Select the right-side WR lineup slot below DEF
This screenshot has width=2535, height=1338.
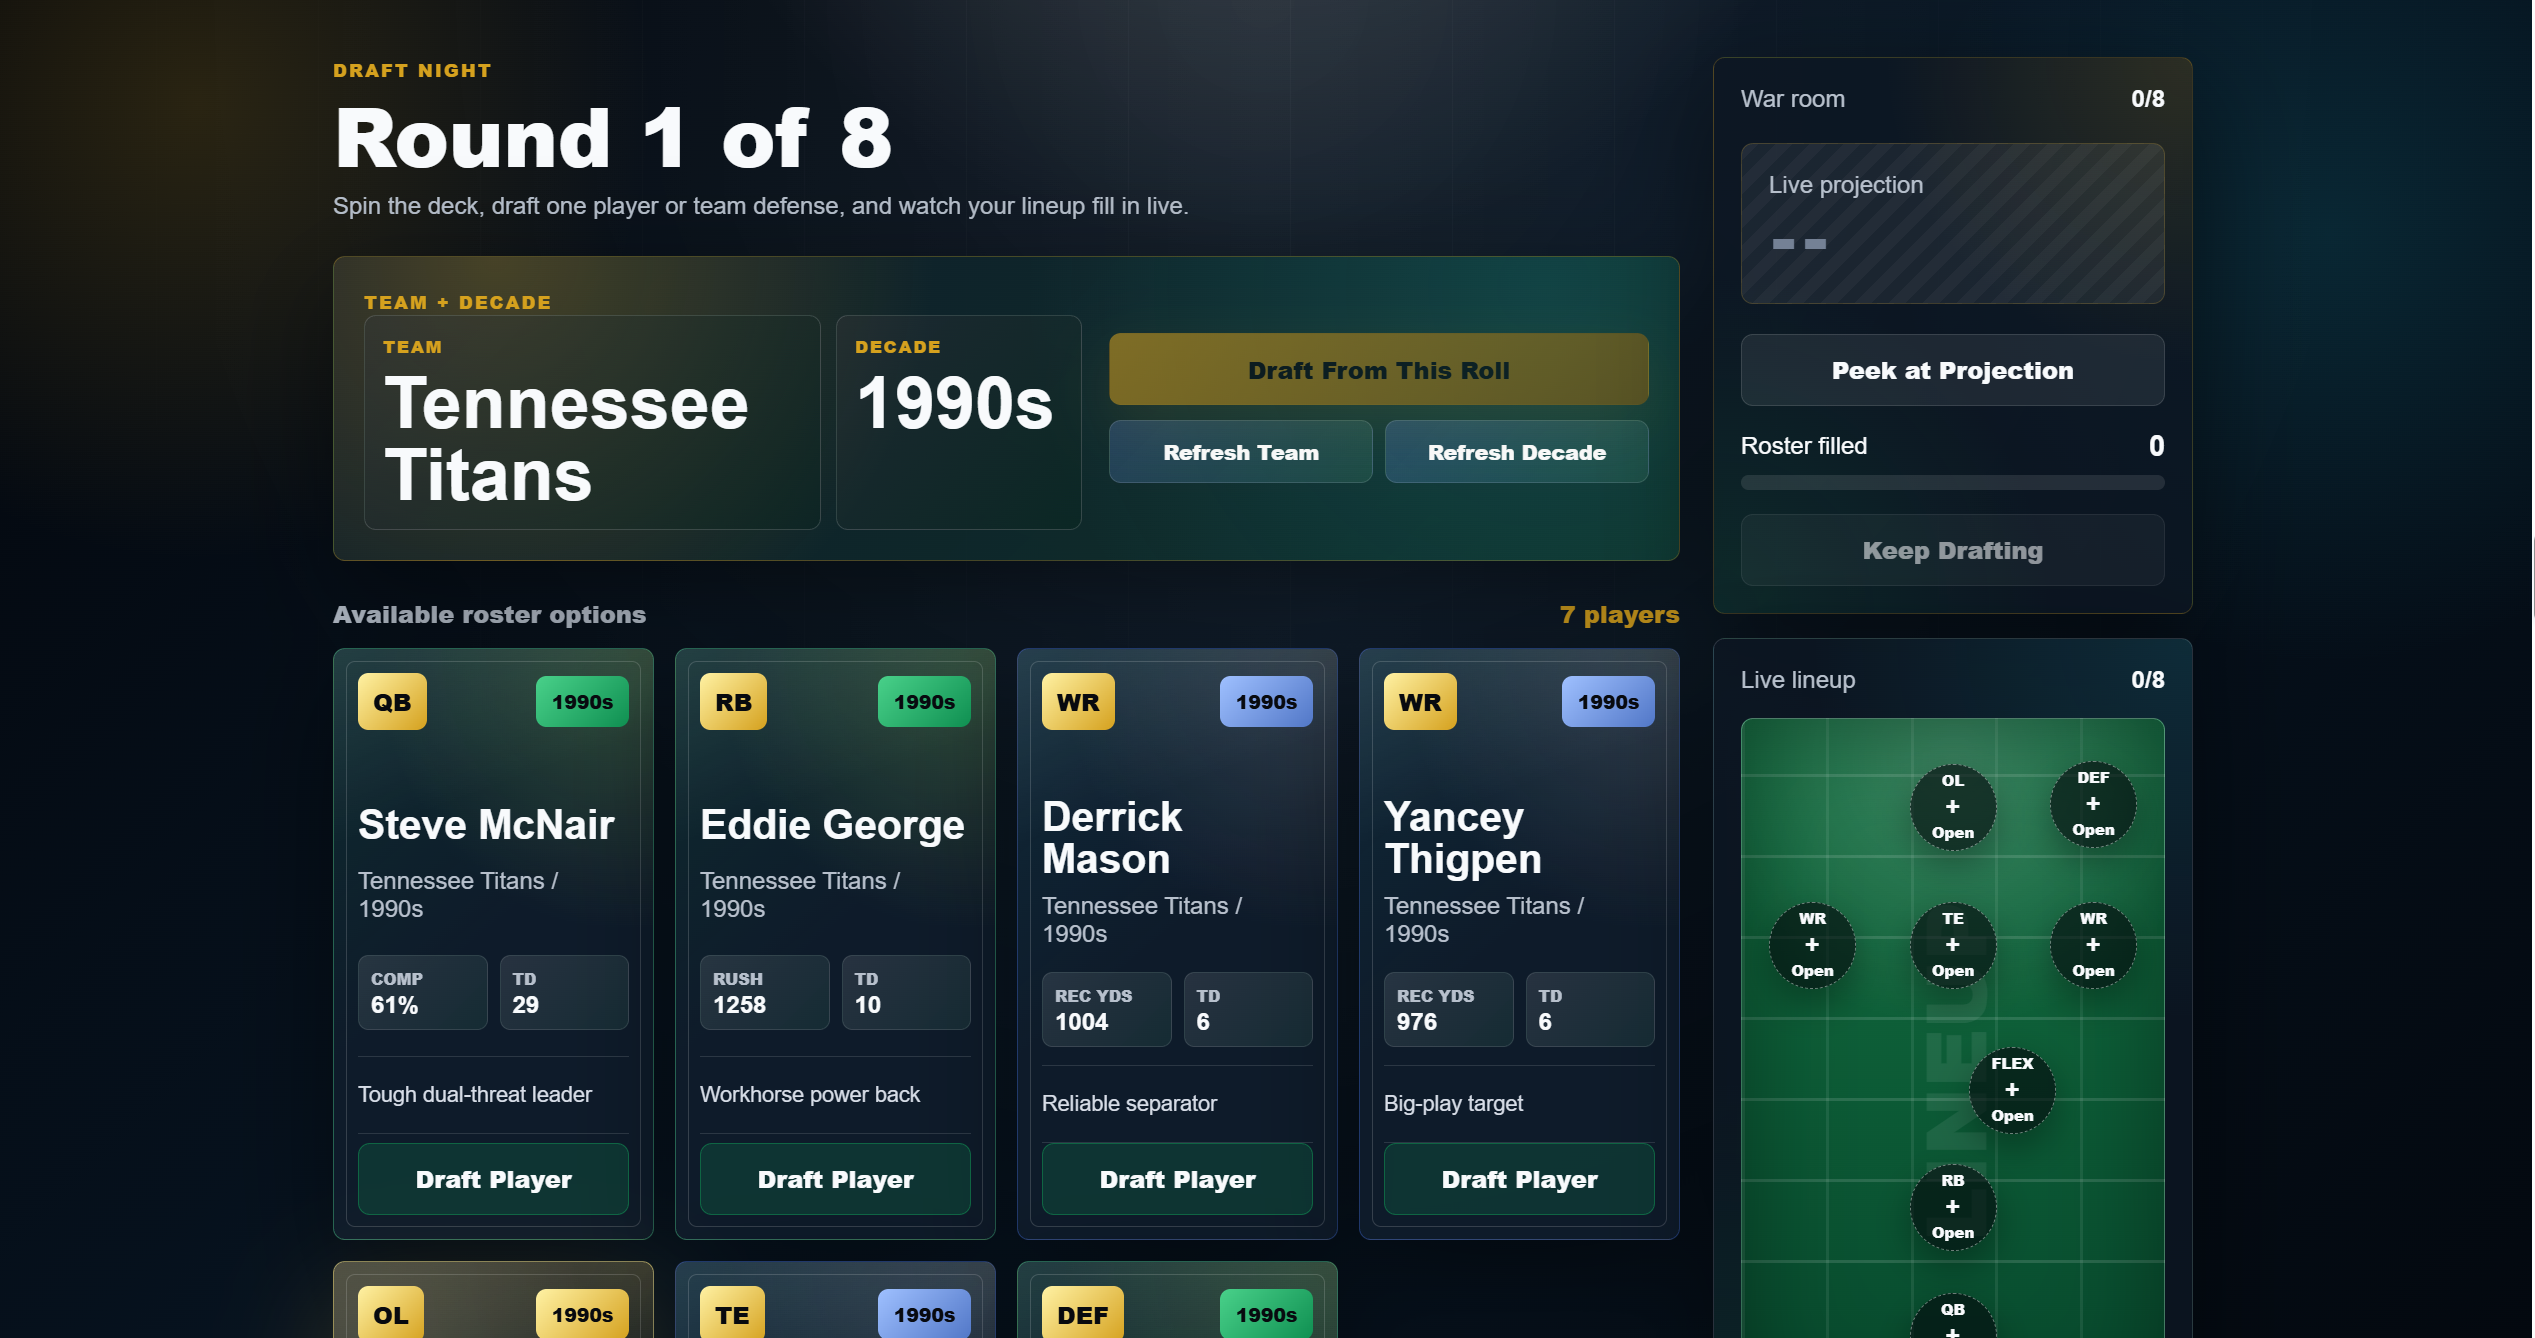click(x=2093, y=945)
